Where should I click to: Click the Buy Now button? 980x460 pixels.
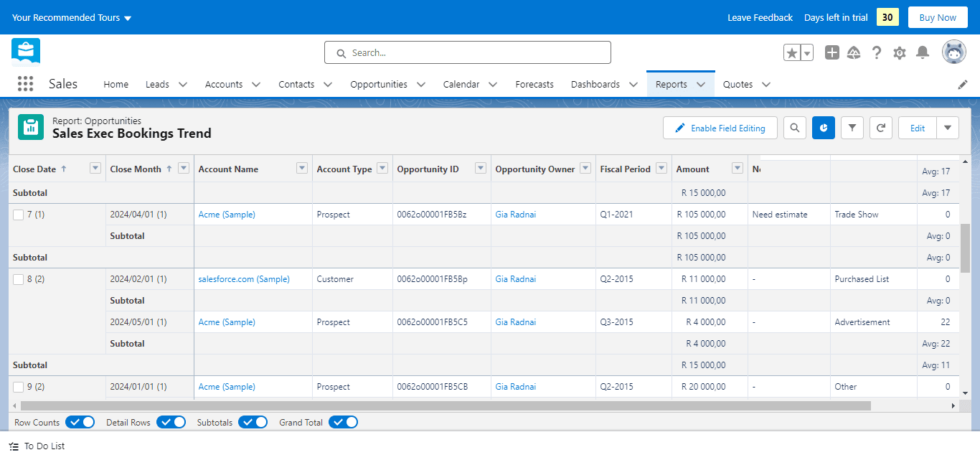(938, 18)
